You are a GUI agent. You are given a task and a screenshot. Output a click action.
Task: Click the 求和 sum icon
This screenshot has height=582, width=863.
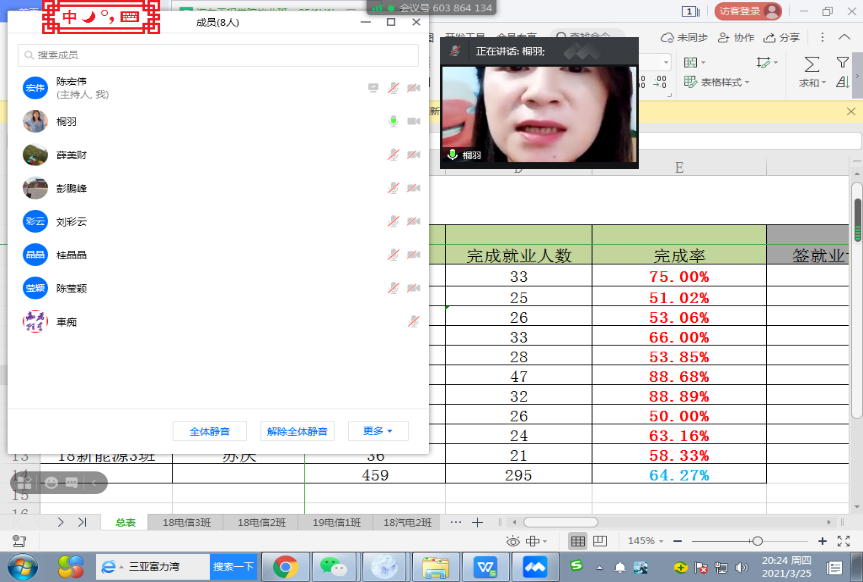tap(811, 65)
